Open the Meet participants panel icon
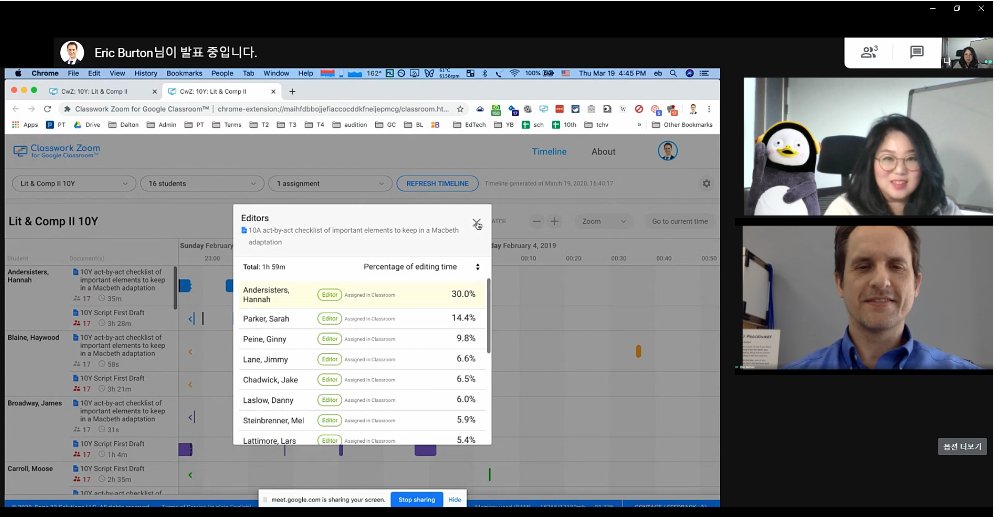 coord(869,52)
